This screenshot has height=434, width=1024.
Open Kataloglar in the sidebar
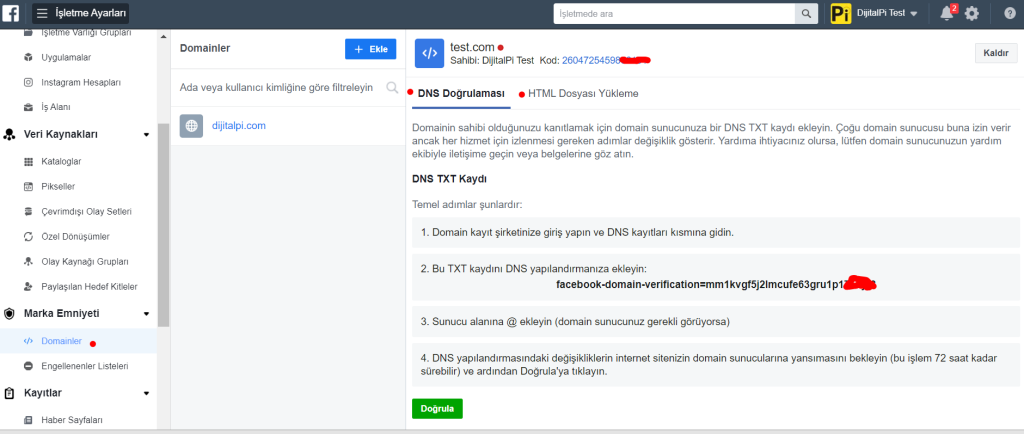point(61,161)
